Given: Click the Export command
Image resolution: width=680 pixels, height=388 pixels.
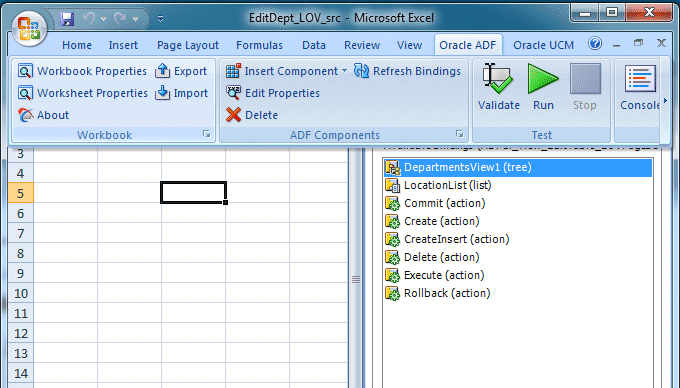Looking at the screenshot, I should click(181, 71).
